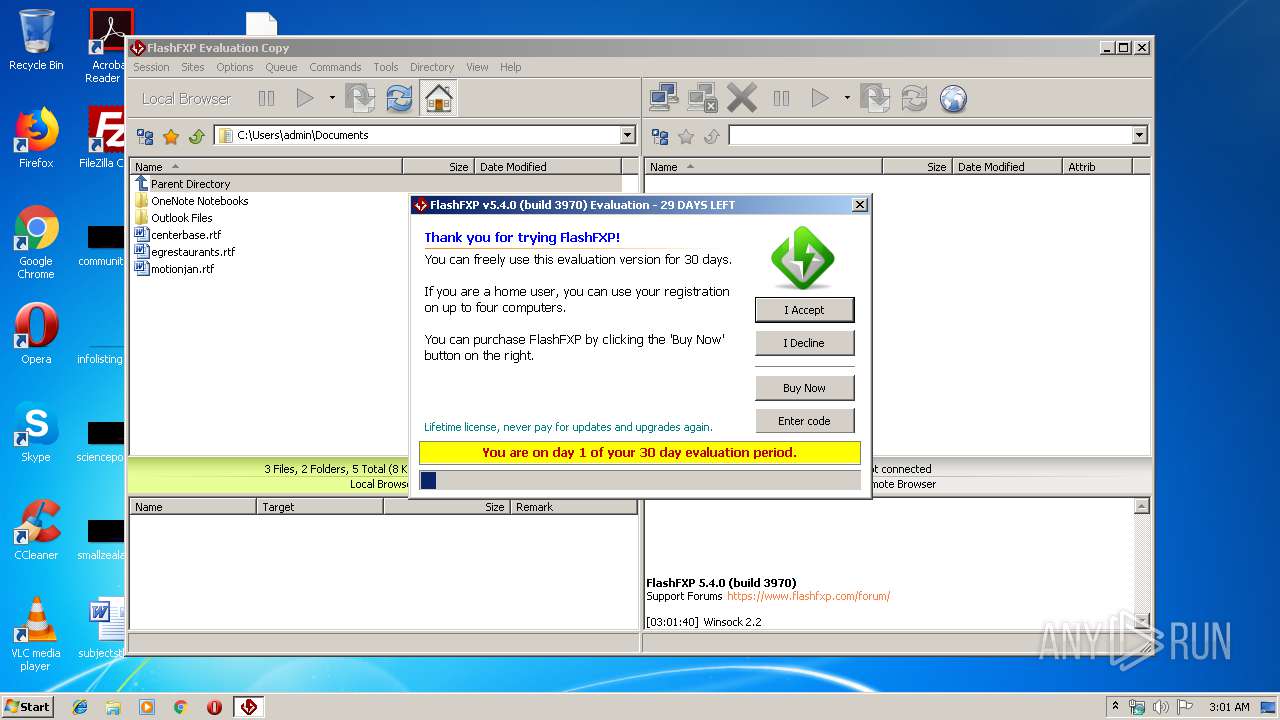Click log pane scrollbar up arrow

[x=1142, y=507]
